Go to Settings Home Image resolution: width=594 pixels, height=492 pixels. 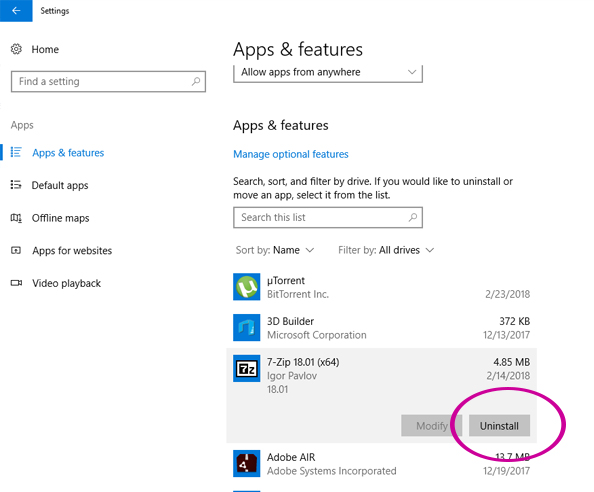point(45,49)
